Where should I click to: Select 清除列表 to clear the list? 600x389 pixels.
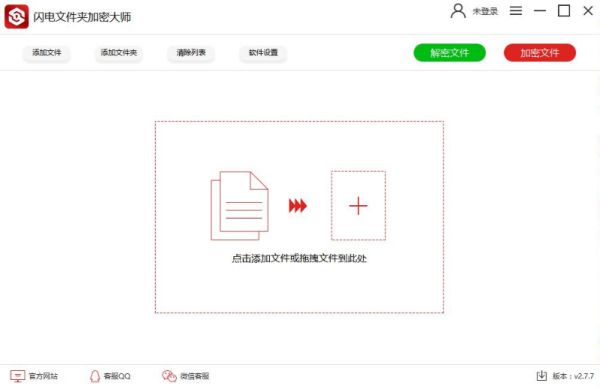click(191, 52)
